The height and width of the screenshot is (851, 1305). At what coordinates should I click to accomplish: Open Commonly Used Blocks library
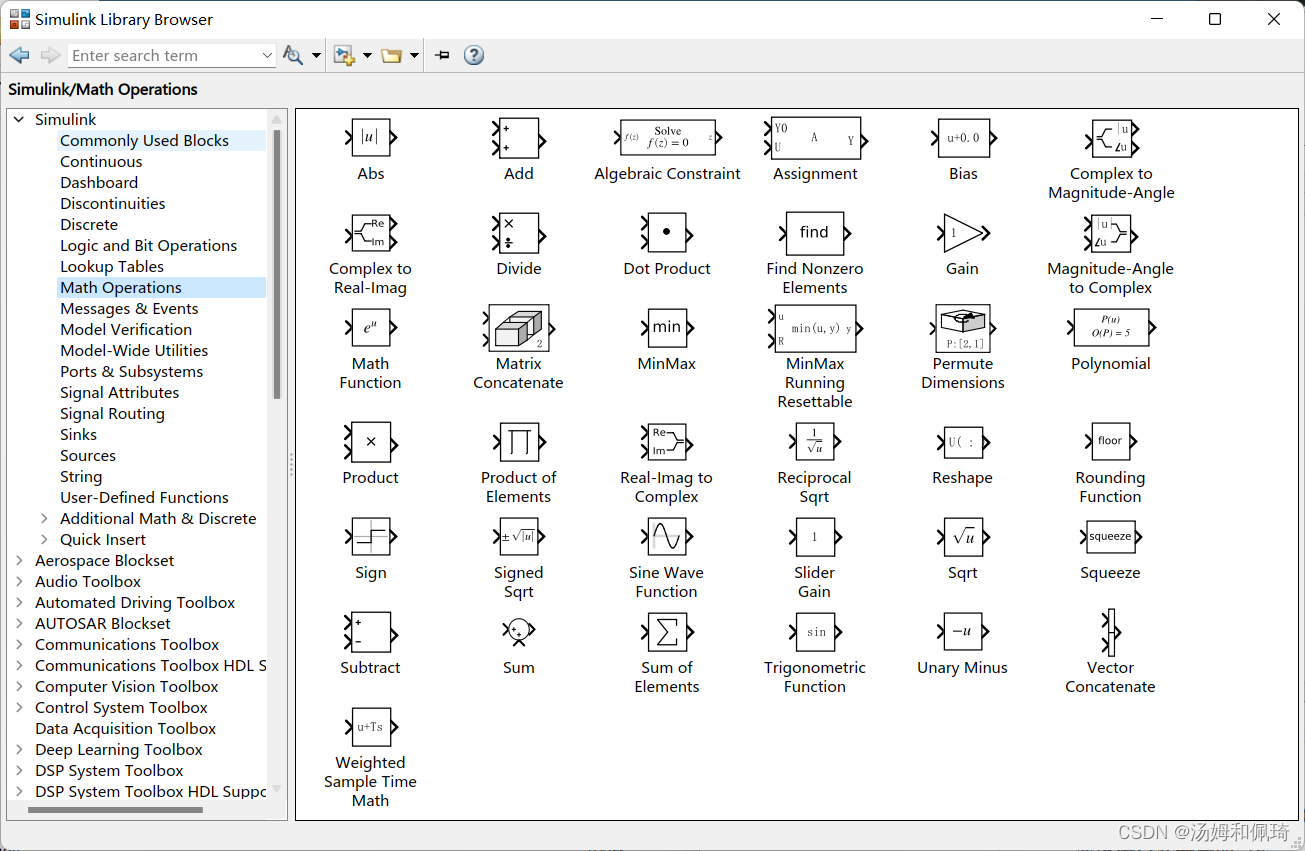tap(144, 141)
